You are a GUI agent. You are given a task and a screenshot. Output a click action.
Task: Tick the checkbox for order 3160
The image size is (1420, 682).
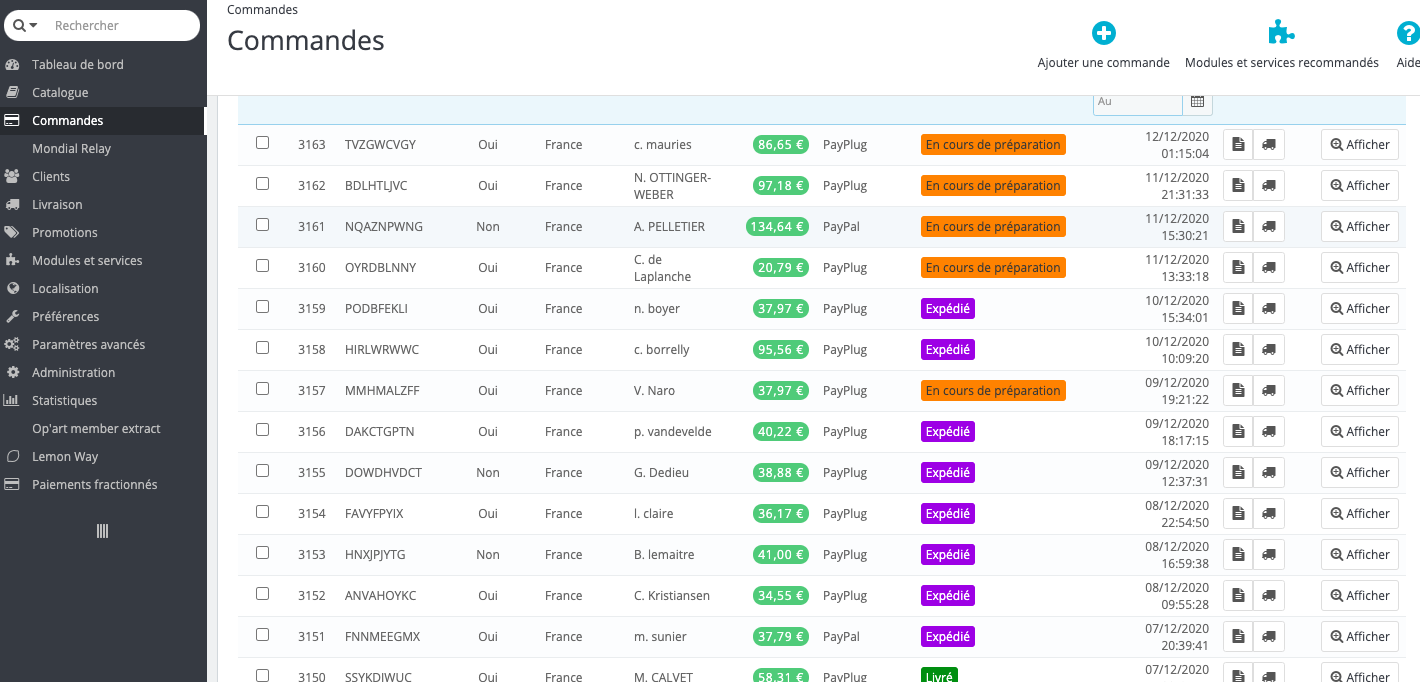pos(262,266)
